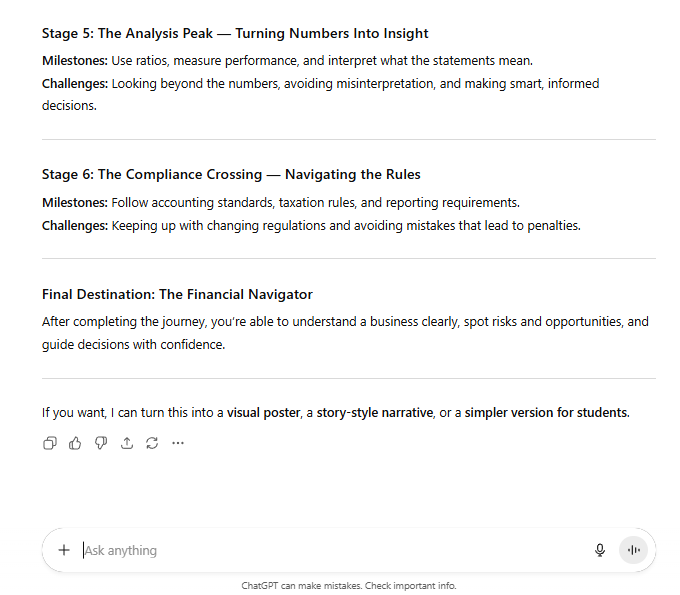Screen dimensions: 680x595
Task: Open the plus attachment menu
Action: click(x=64, y=550)
